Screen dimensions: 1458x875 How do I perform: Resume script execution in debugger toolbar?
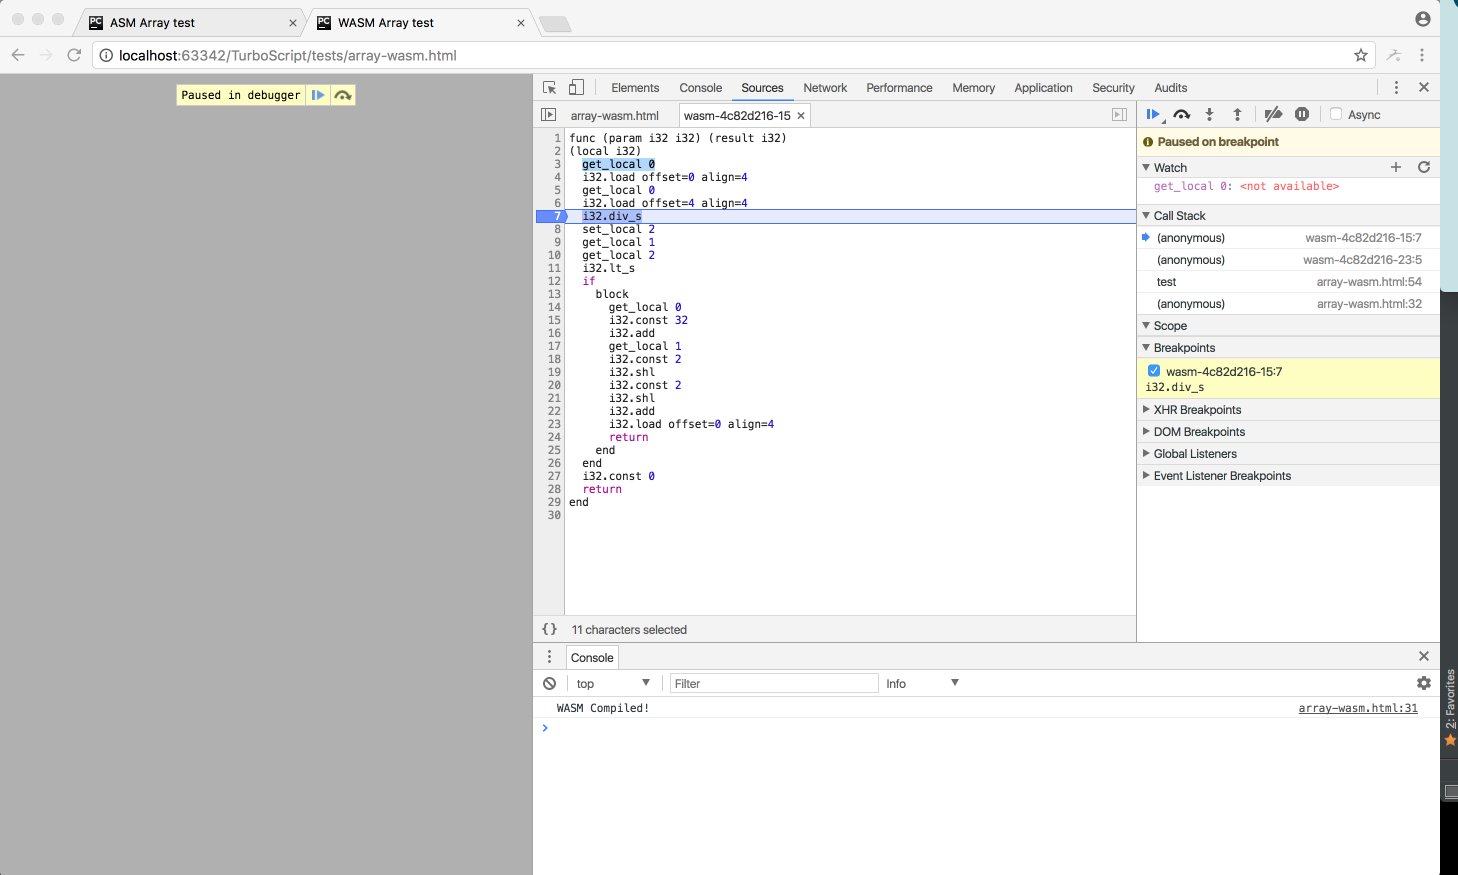click(x=1153, y=115)
